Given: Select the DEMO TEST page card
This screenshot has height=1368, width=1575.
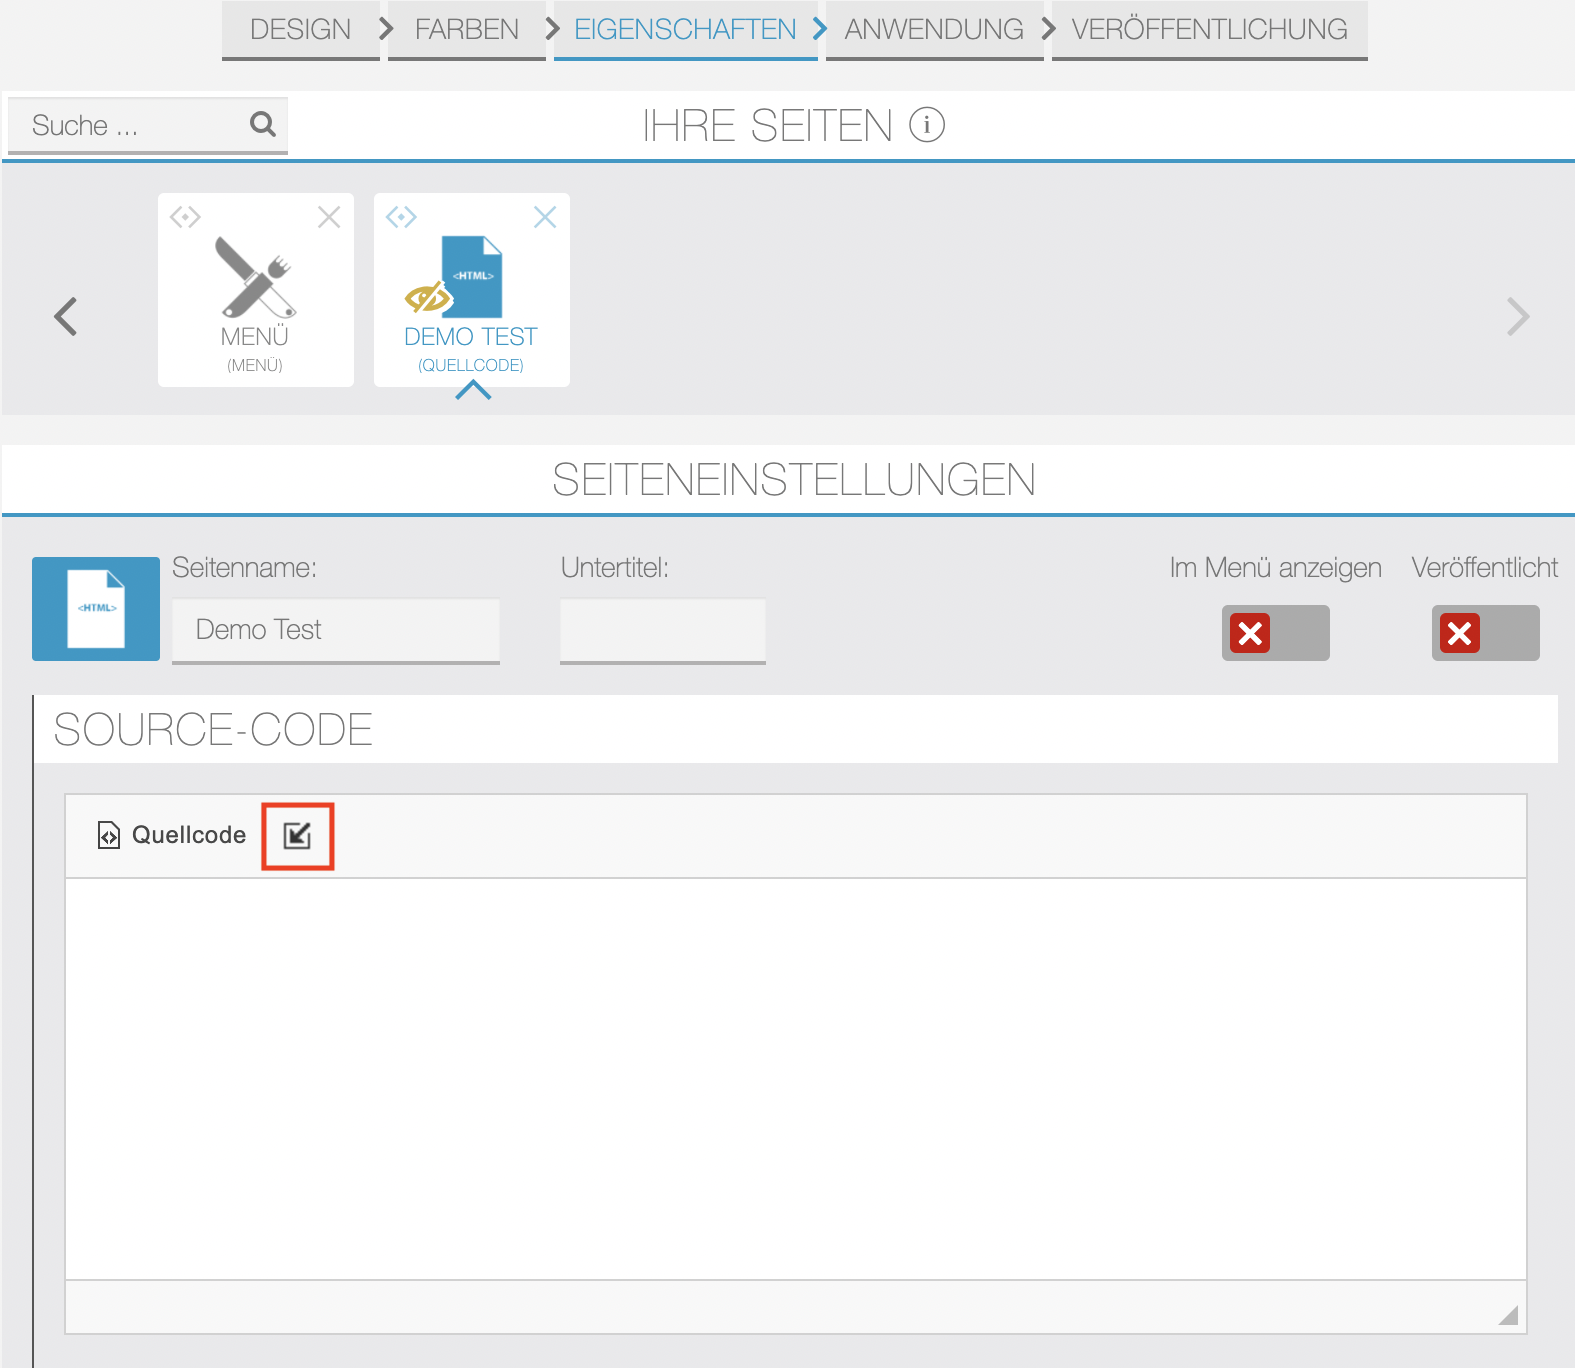Looking at the screenshot, I should pyautogui.click(x=472, y=290).
